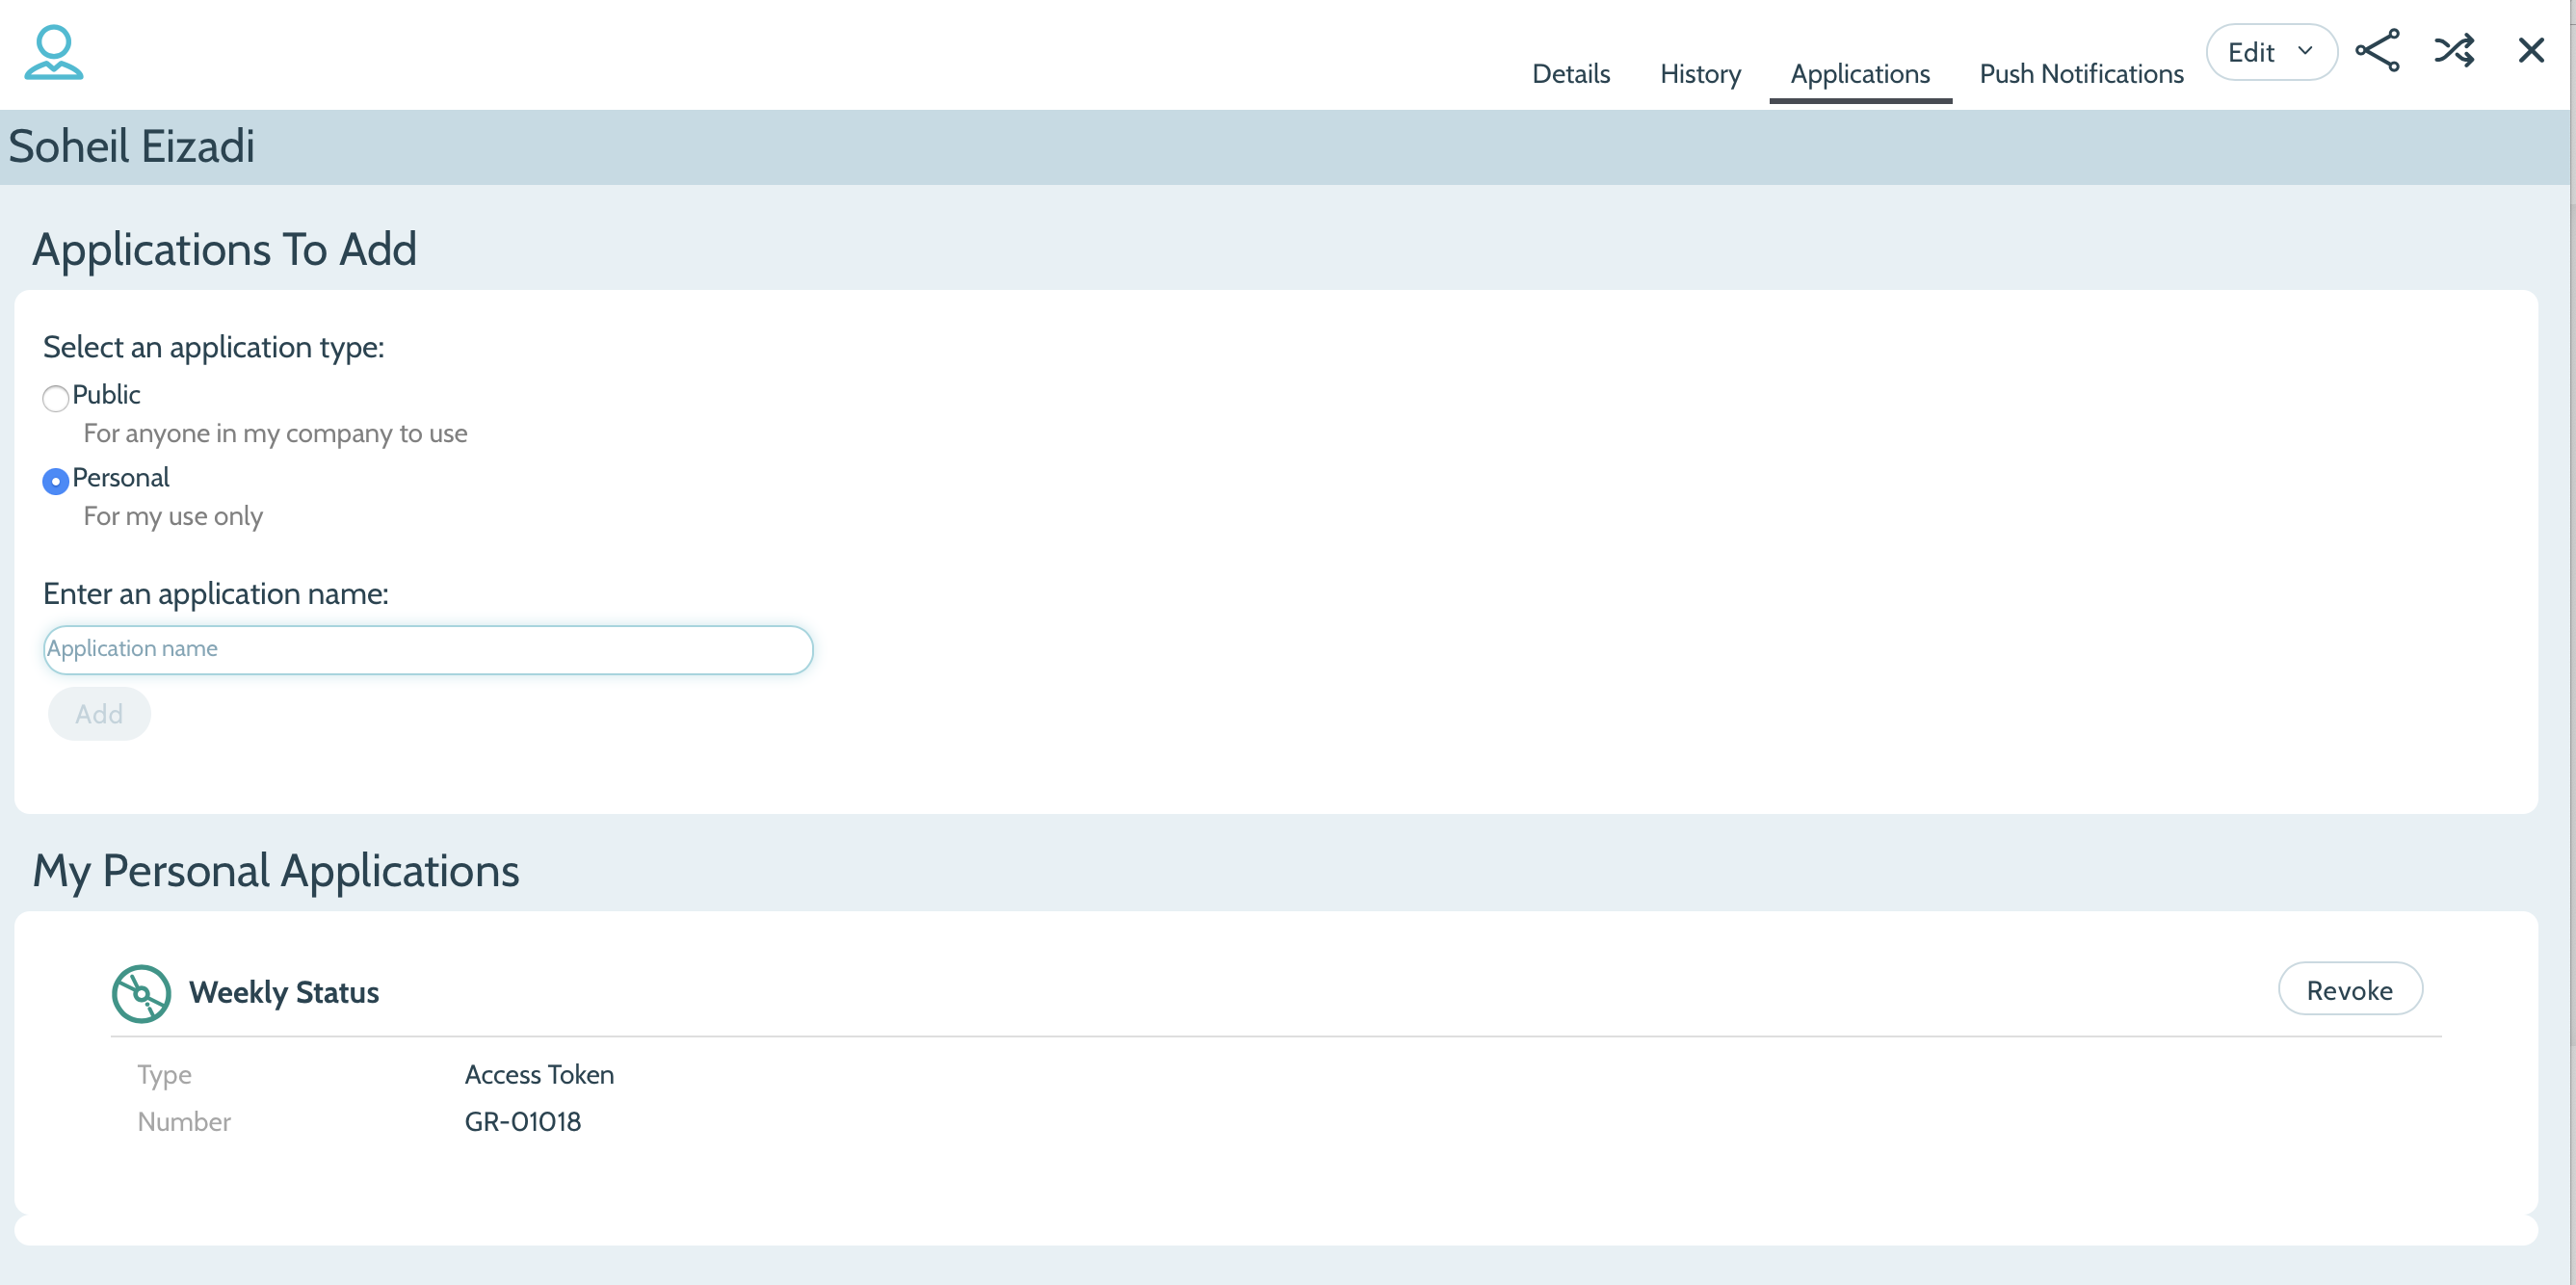Select the Personal application type radio
The image size is (2576, 1285).
(x=56, y=481)
